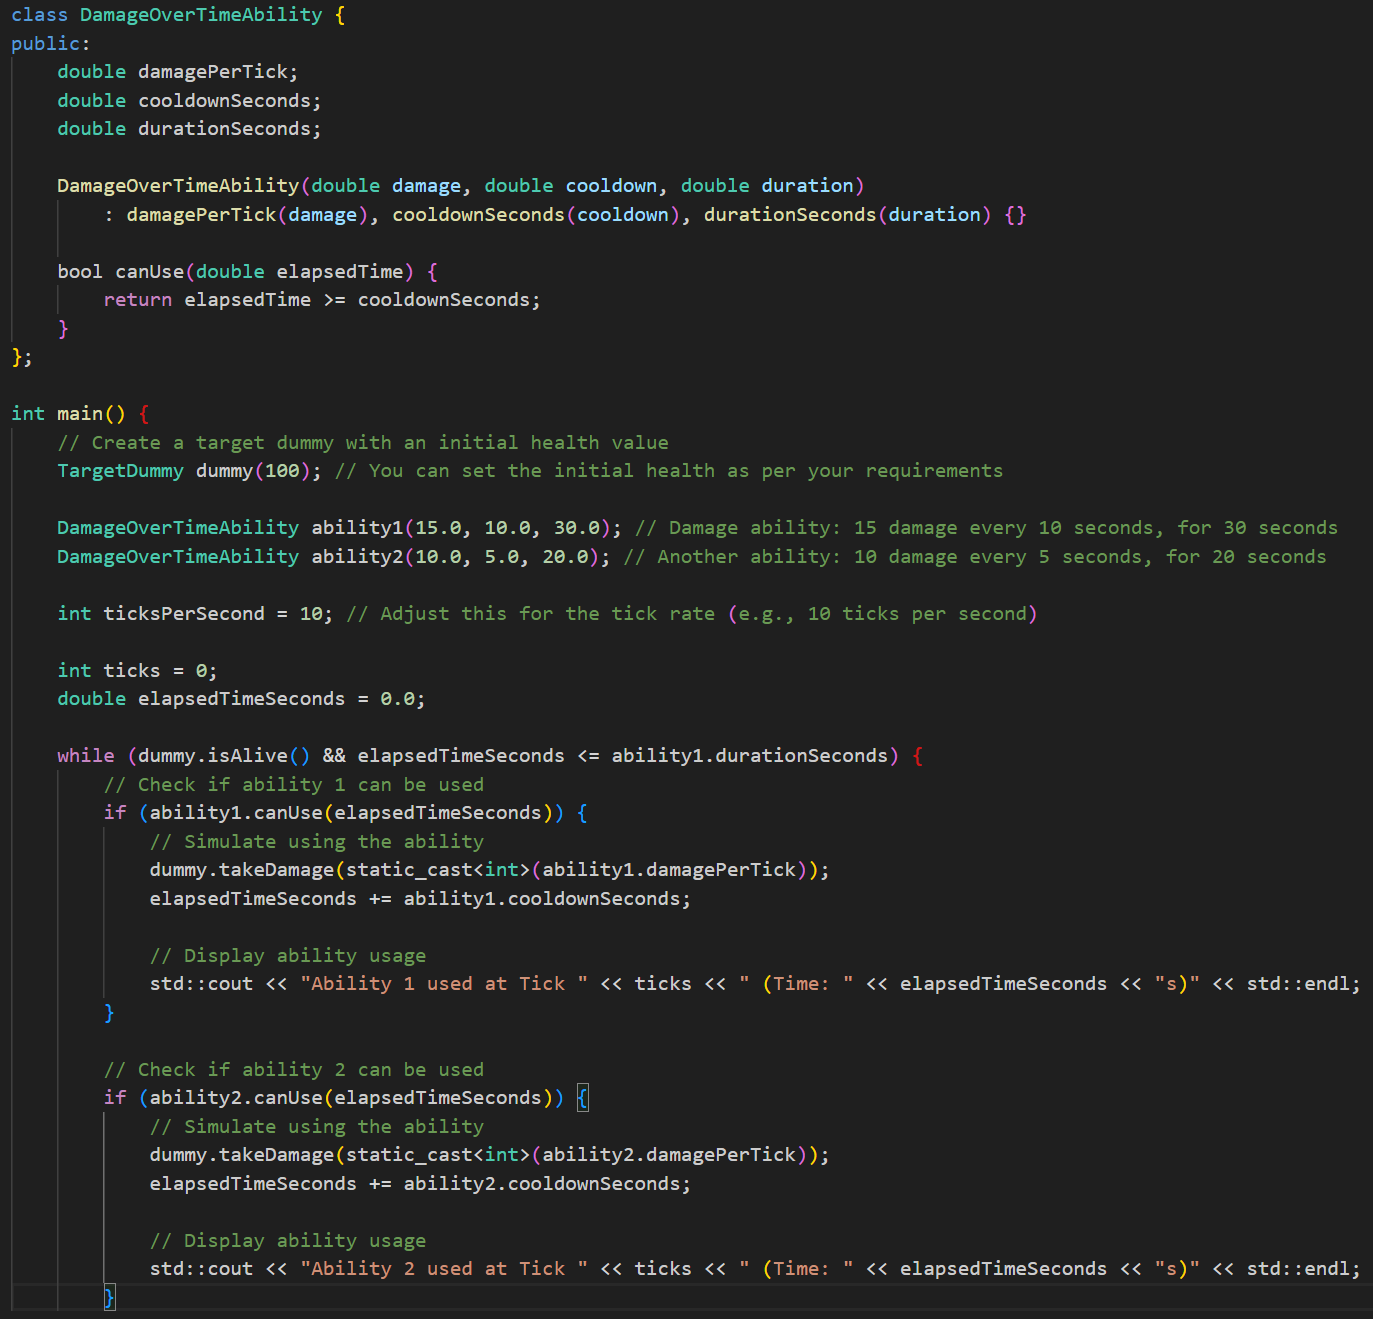Click the class name DamageOverTimeAbility in the class declaration
The image size is (1373, 1319).
201,15
